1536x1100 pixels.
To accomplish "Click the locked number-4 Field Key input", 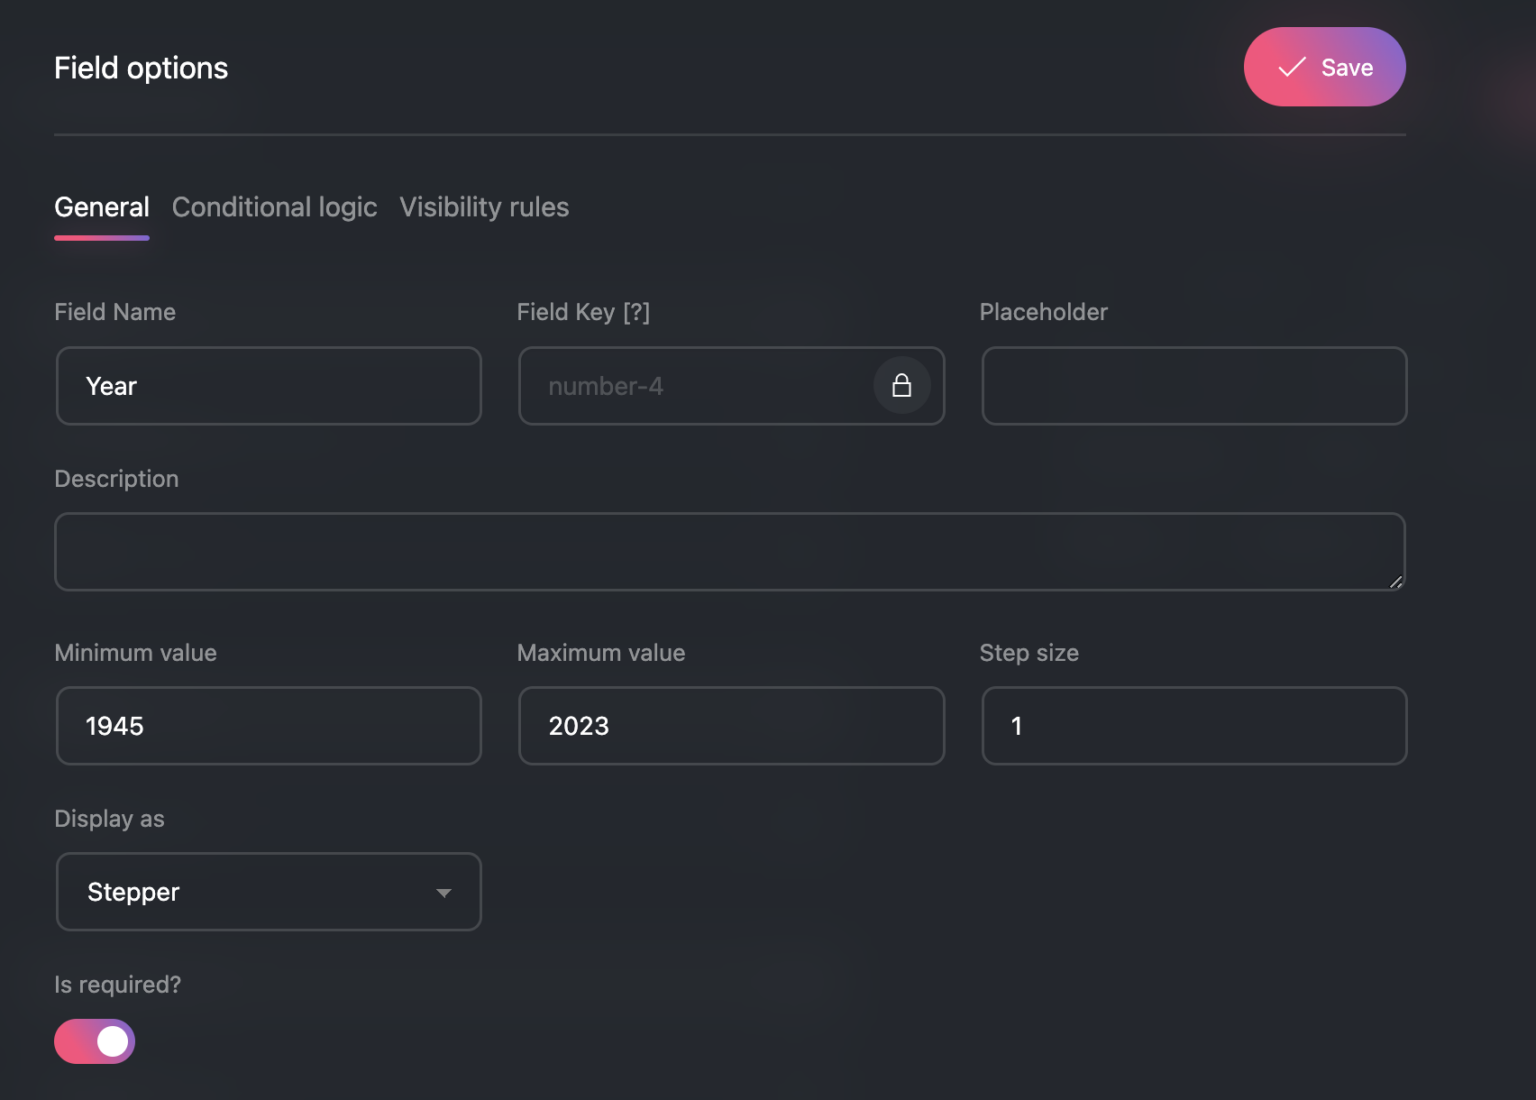I will click(x=690, y=386).
